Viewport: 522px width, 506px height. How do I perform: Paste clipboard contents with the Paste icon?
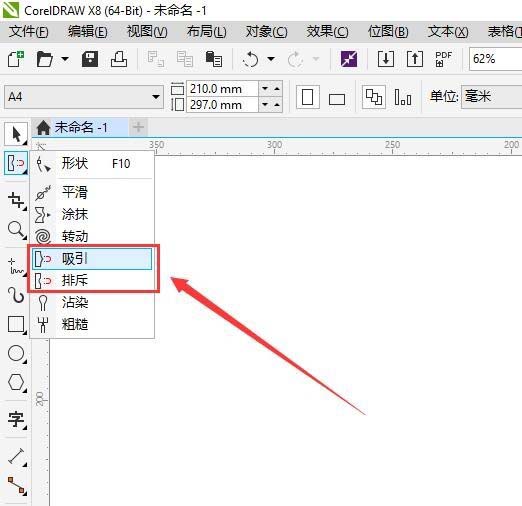click(214, 59)
